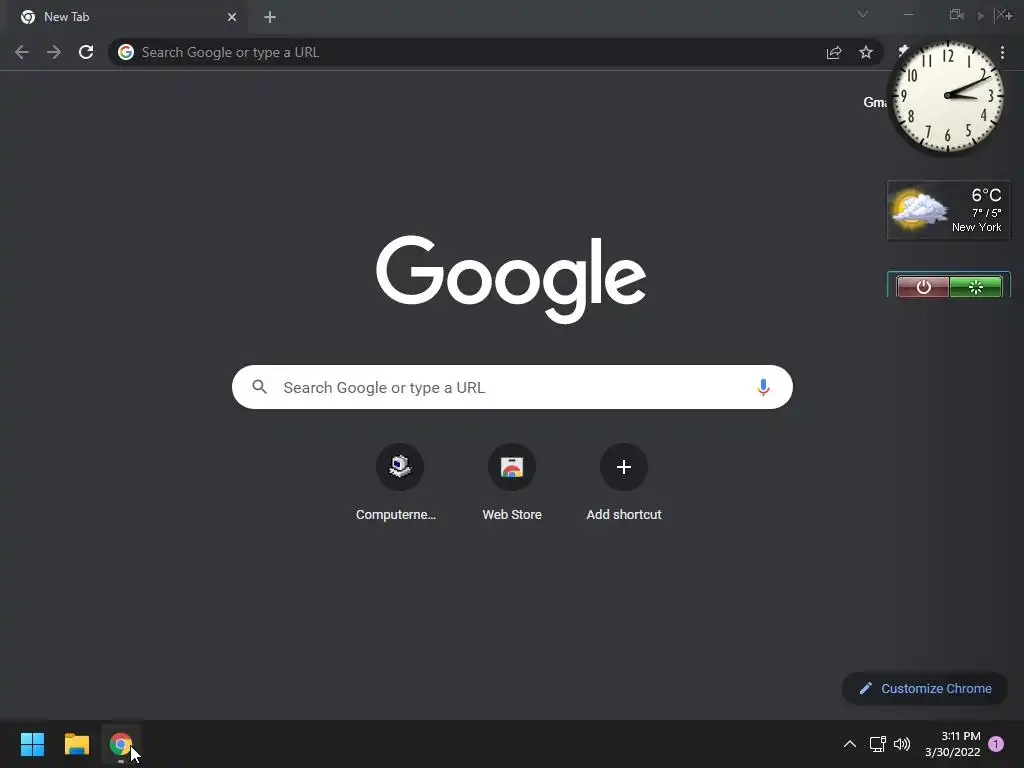Screen dimensions: 1024x768
Task: Click the Google icon in the address bar
Action: pyautogui.click(x=126, y=52)
